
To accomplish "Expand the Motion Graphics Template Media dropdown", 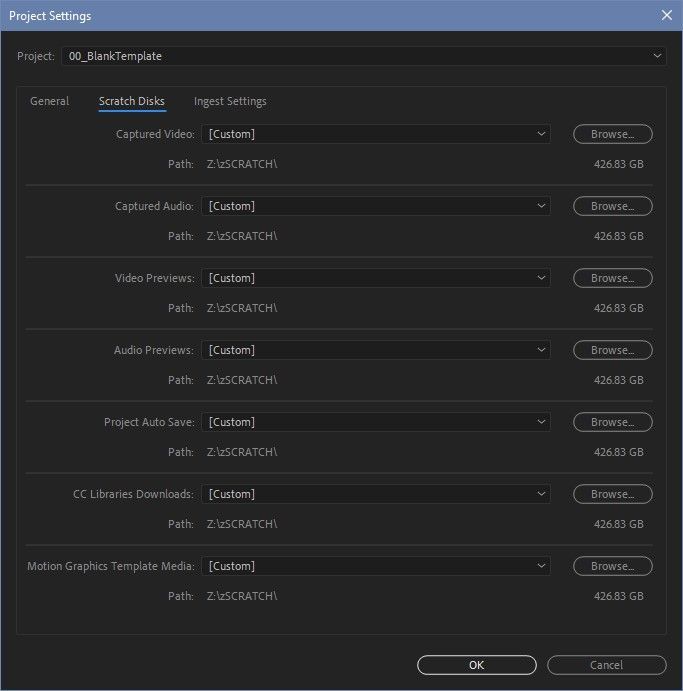I will pos(376,566).
